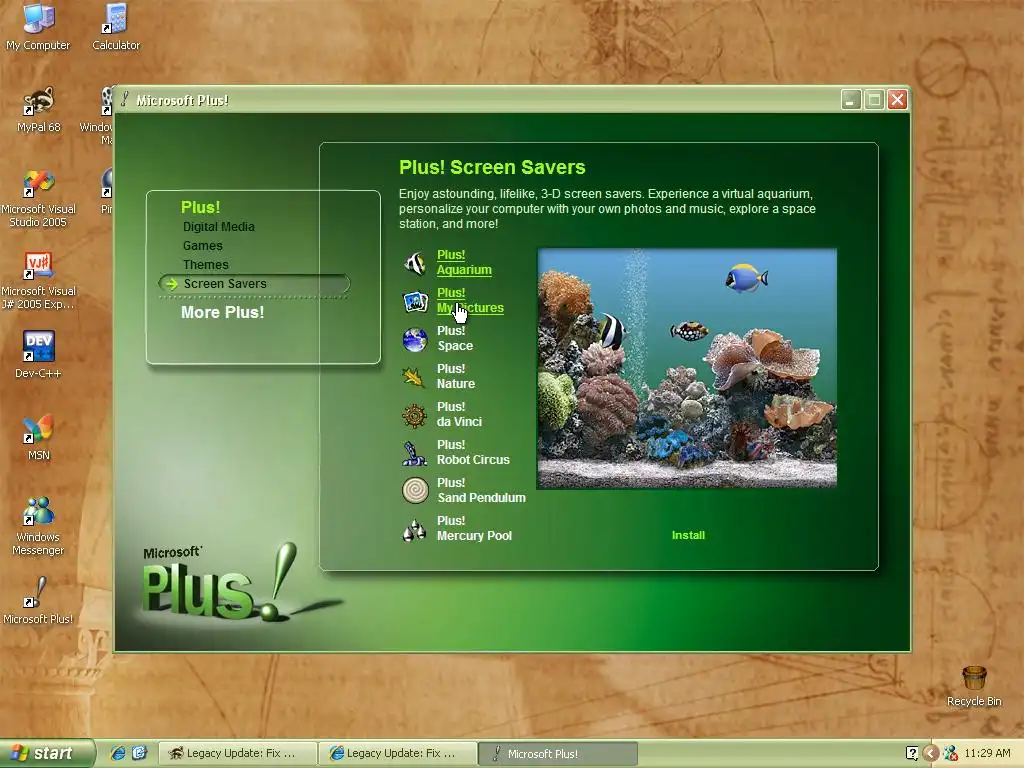Screen dimensions: 1024x768
Task: Click the Plus! Space globe icon
Action: click(415, 340)
